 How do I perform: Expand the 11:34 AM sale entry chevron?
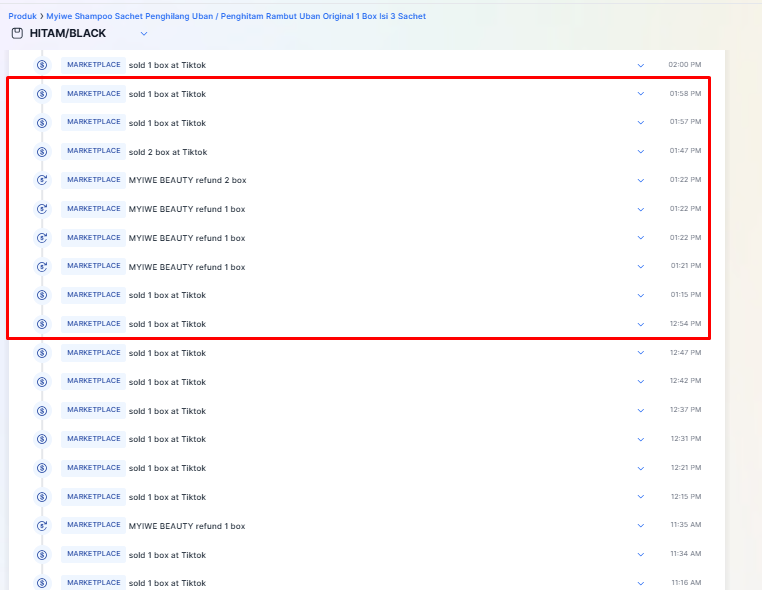[641, 555]
